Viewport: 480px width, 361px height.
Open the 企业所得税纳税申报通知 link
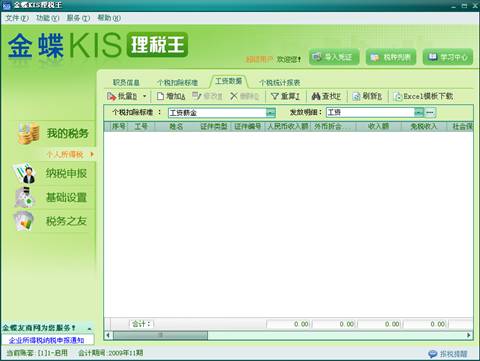[x=46, y=340]
